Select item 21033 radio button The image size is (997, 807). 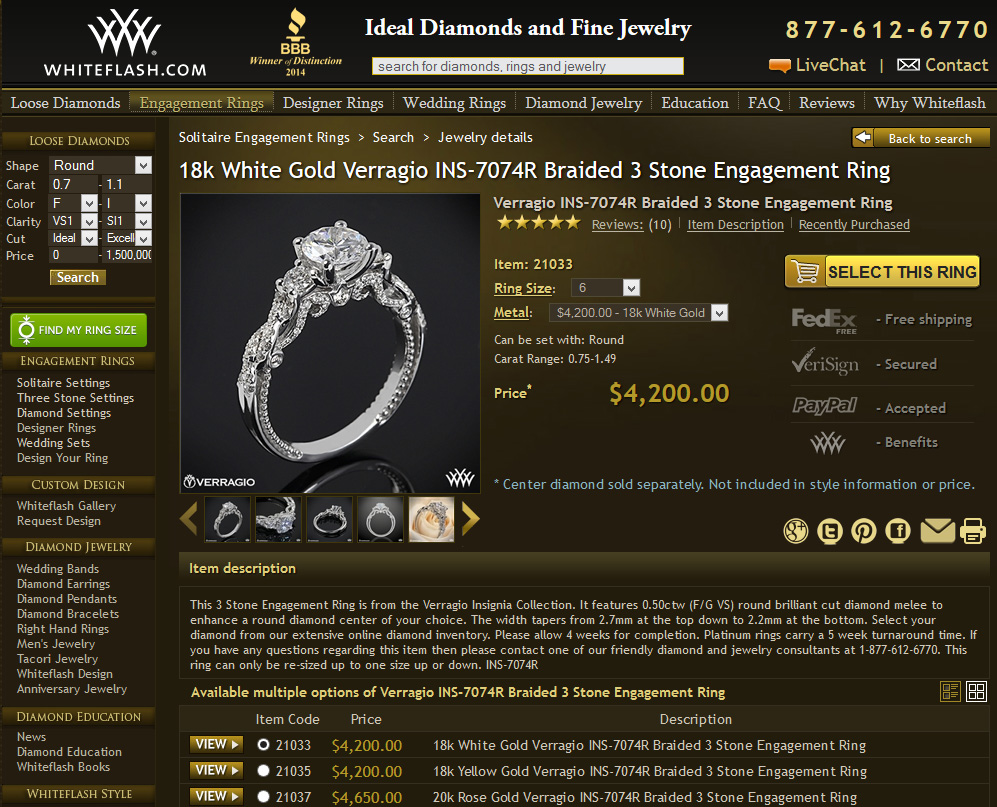click(263, 745)
